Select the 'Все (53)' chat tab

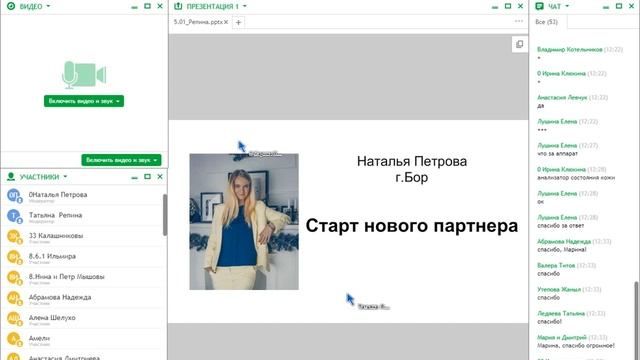point(547,22)
